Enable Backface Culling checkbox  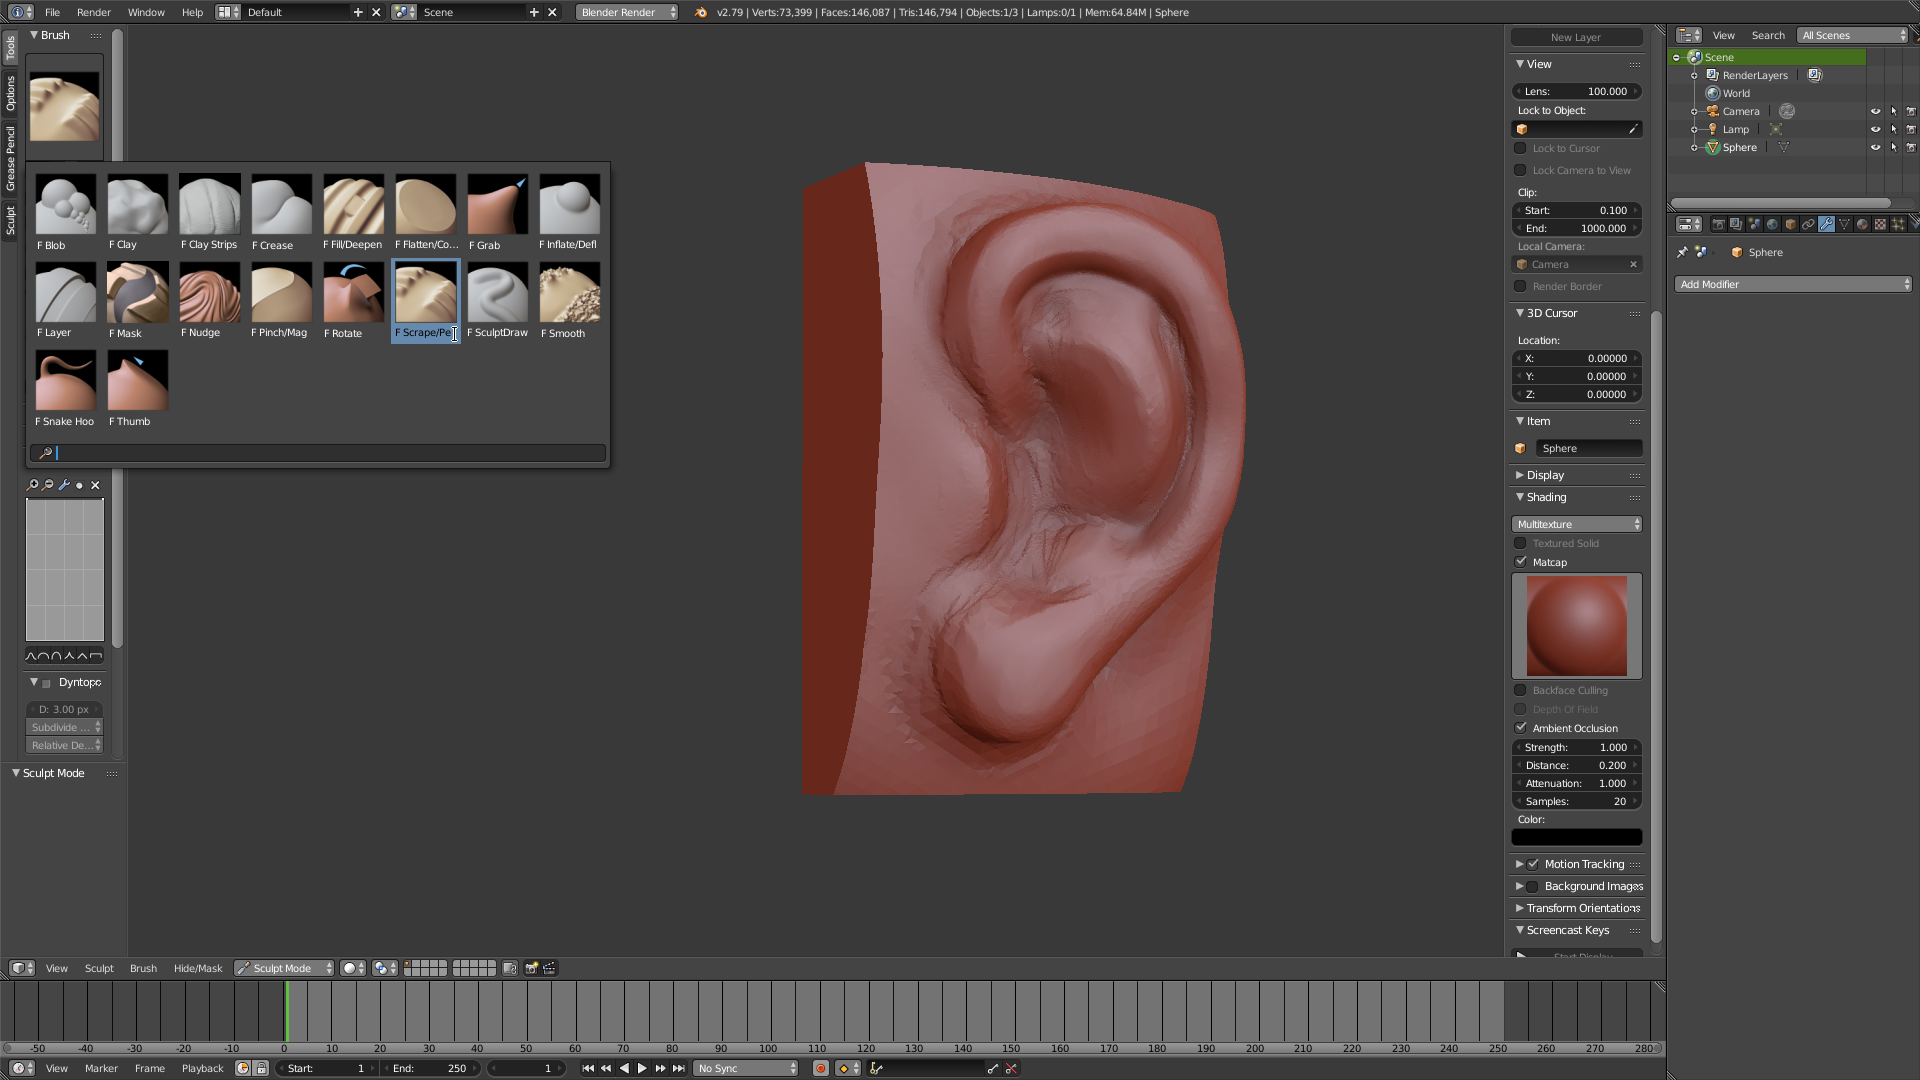tap(1521, 690)
